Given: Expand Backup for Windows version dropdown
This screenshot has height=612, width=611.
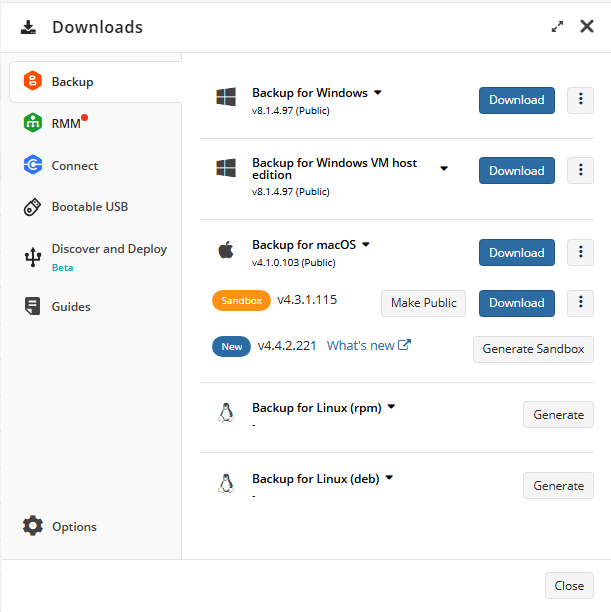Looking at the screenshot, I should pos(378,93).
